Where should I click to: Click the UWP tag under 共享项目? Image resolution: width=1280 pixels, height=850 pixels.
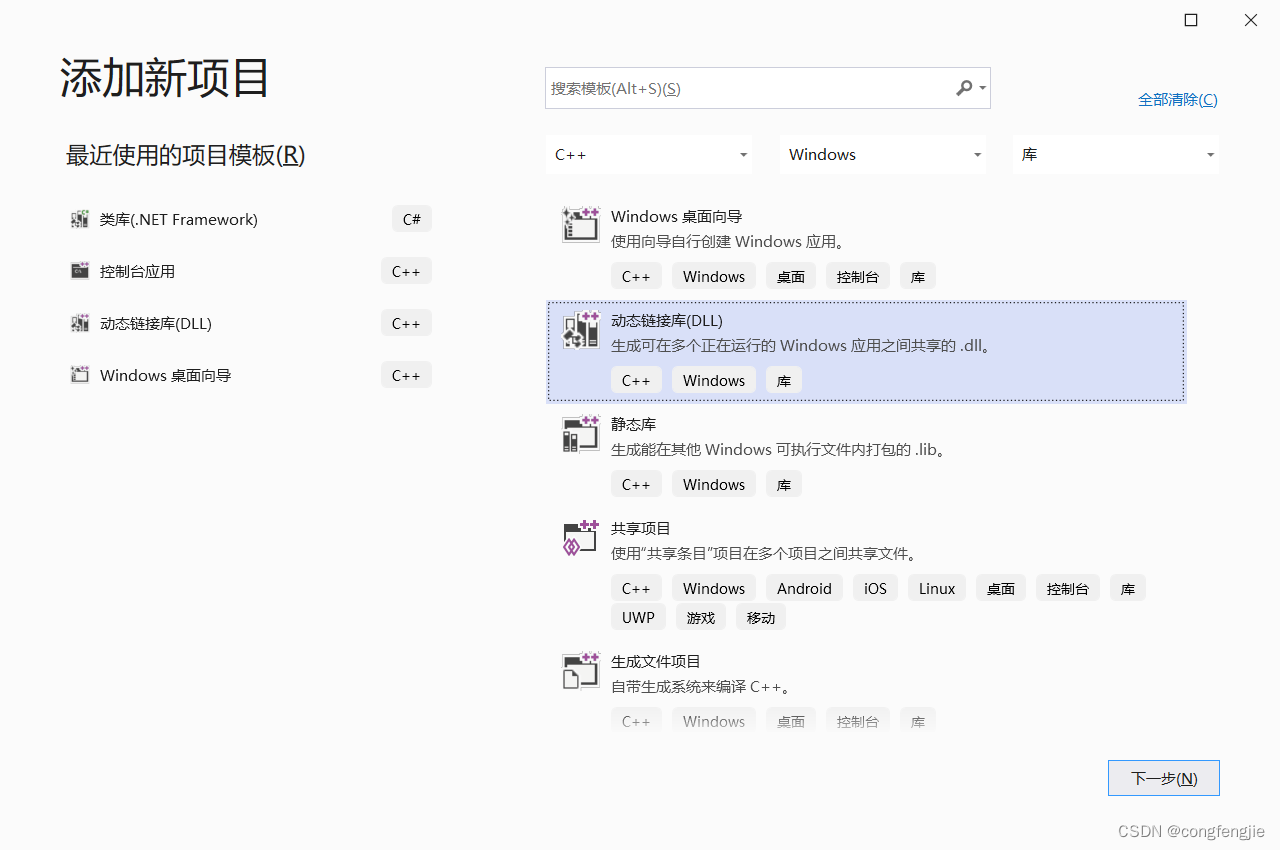click(x=638, y=617)
